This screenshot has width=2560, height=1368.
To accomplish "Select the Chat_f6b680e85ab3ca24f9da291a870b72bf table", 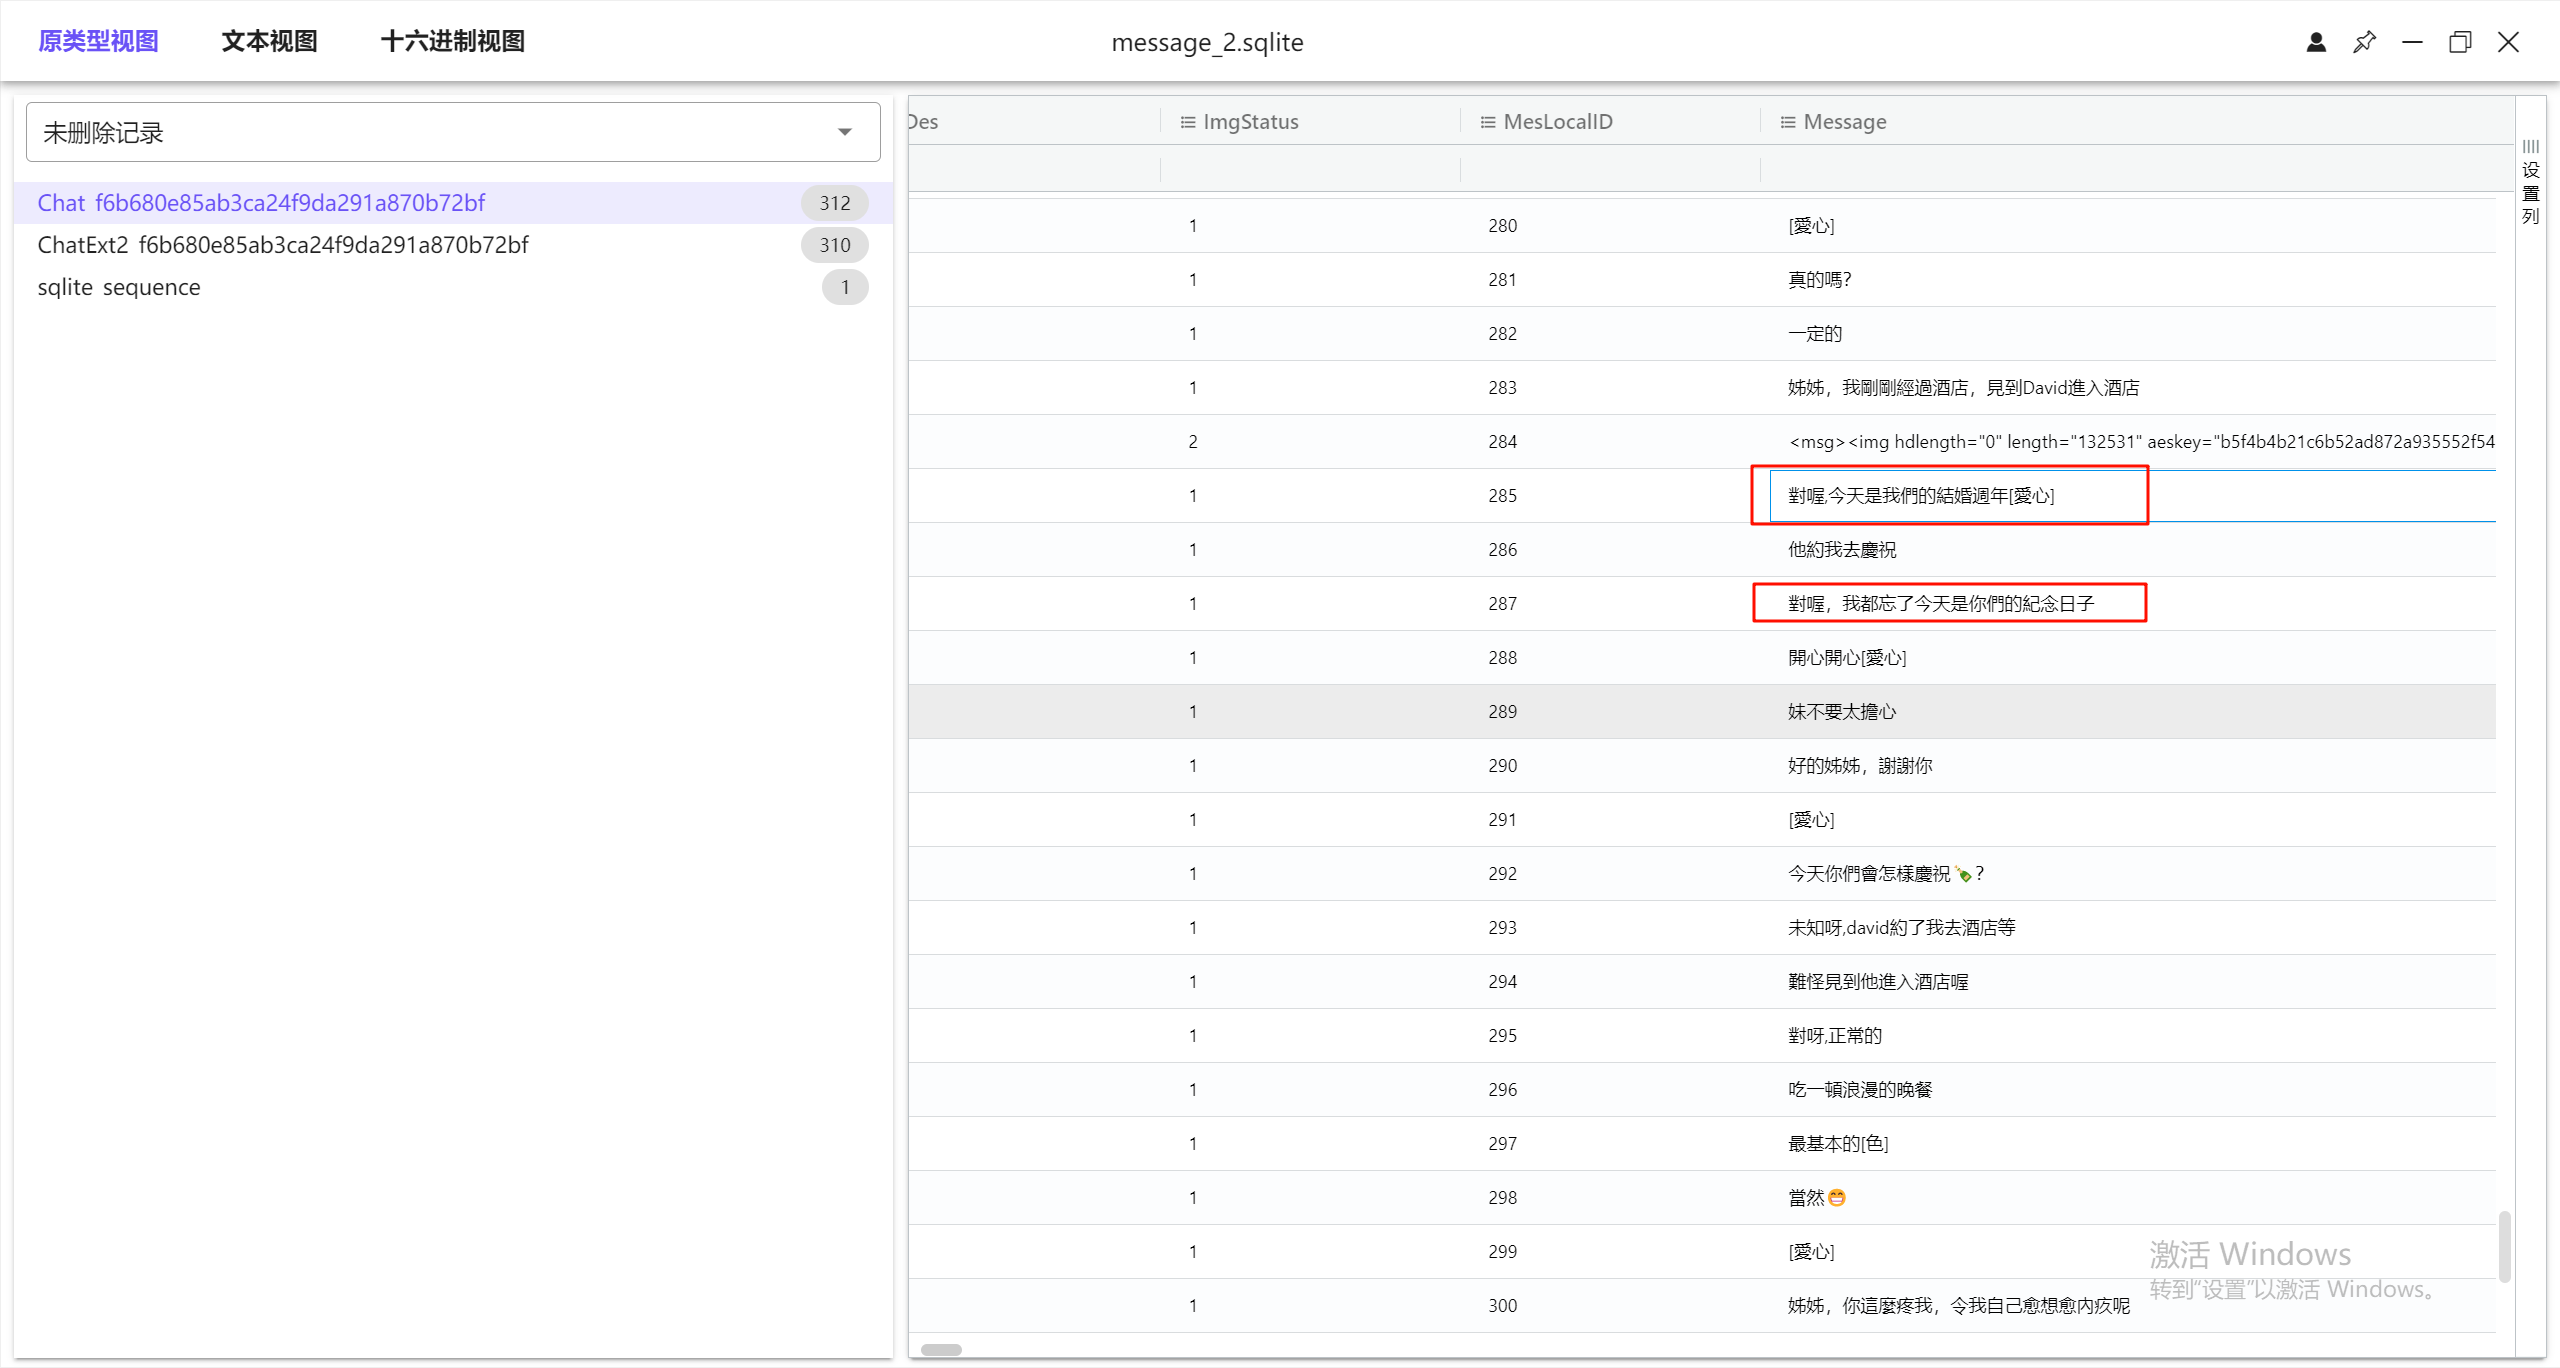I will (x=261, y=203).
